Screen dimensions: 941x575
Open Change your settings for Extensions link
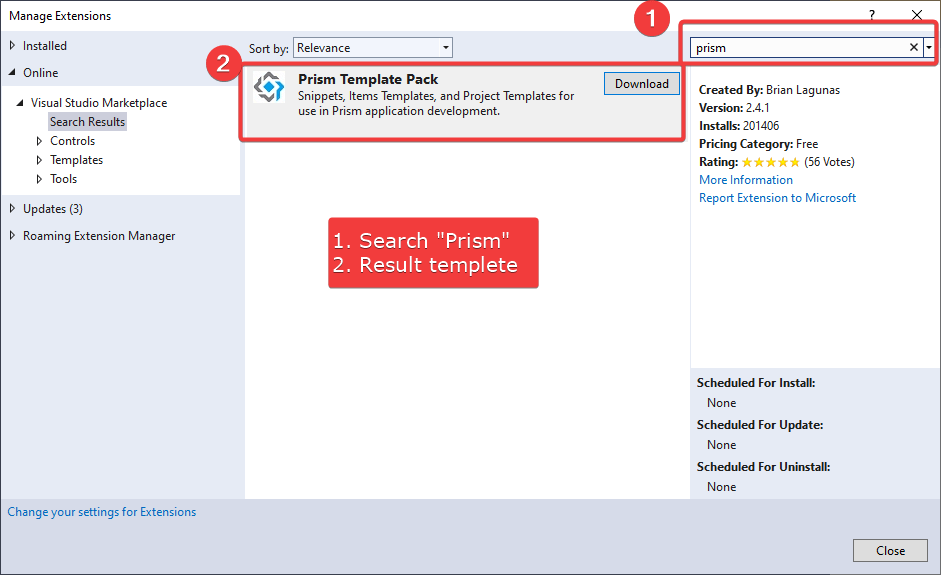[101, 512]
